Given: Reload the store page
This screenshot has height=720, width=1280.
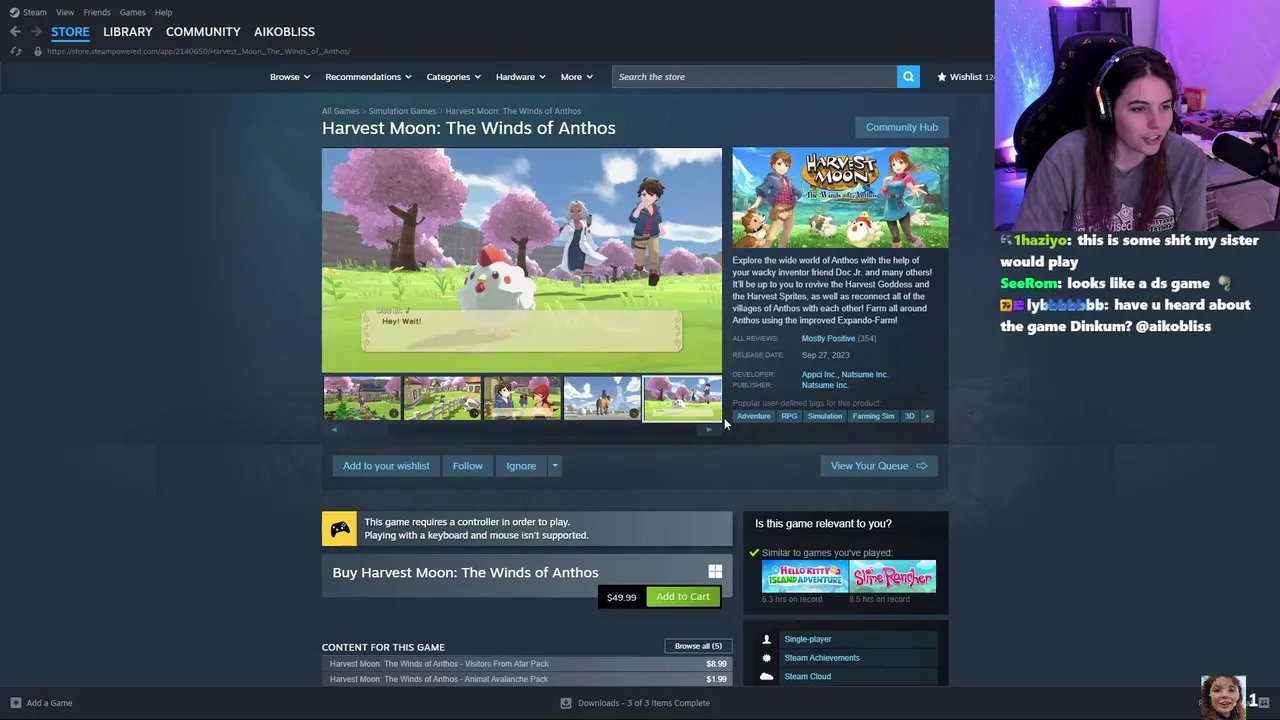Looking at the screenshot, I should (x=16, y=51).
